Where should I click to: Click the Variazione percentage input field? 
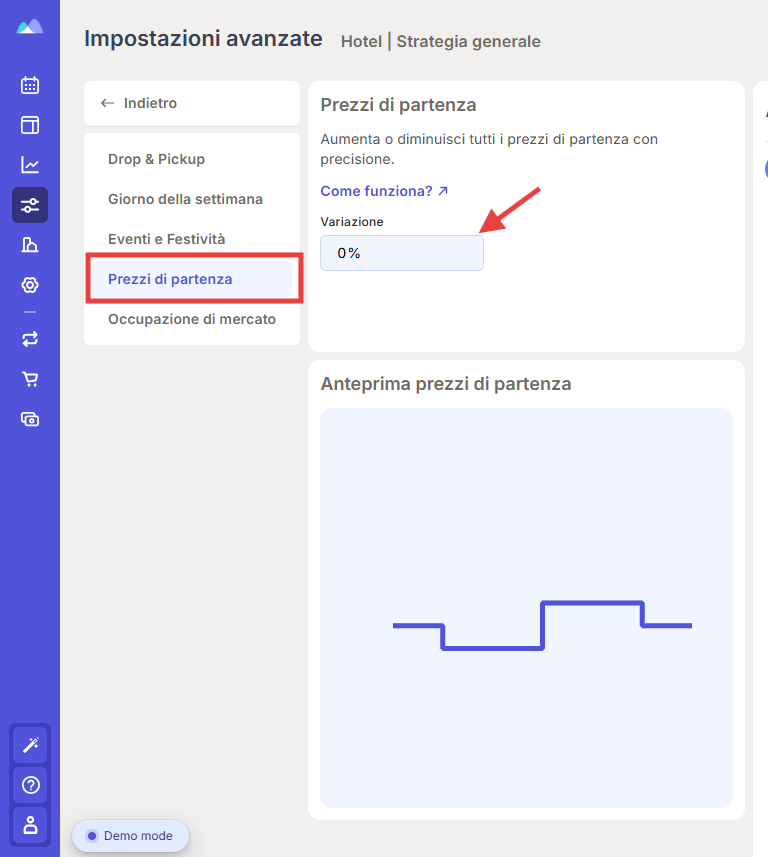tap(402, 253)
